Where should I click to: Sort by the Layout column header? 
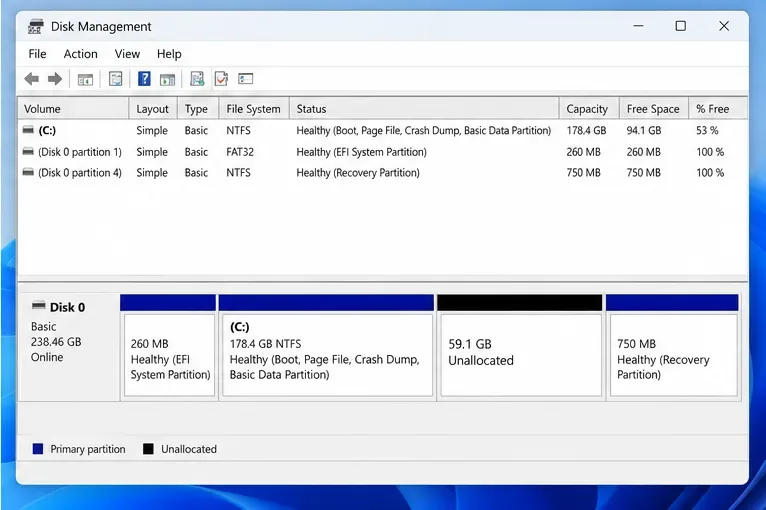[x=153, y=108]
